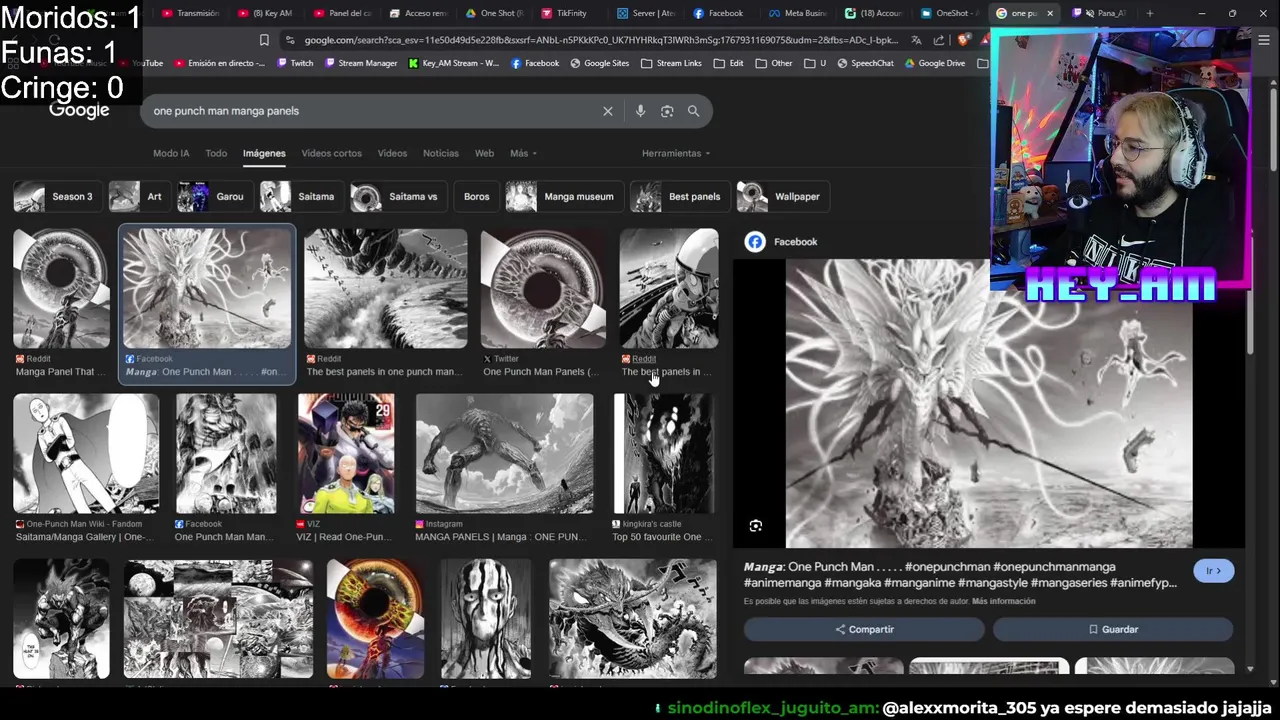Click 'The best panels in one punch man' title

(383, 372)
